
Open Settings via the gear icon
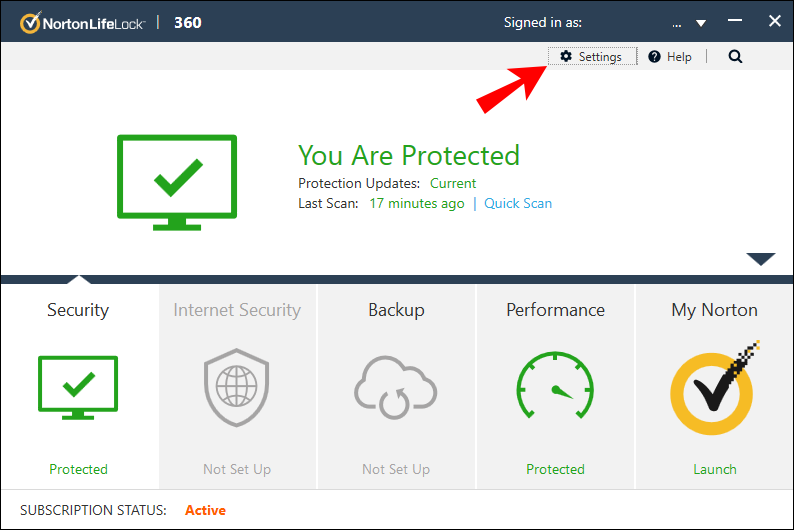566,57
